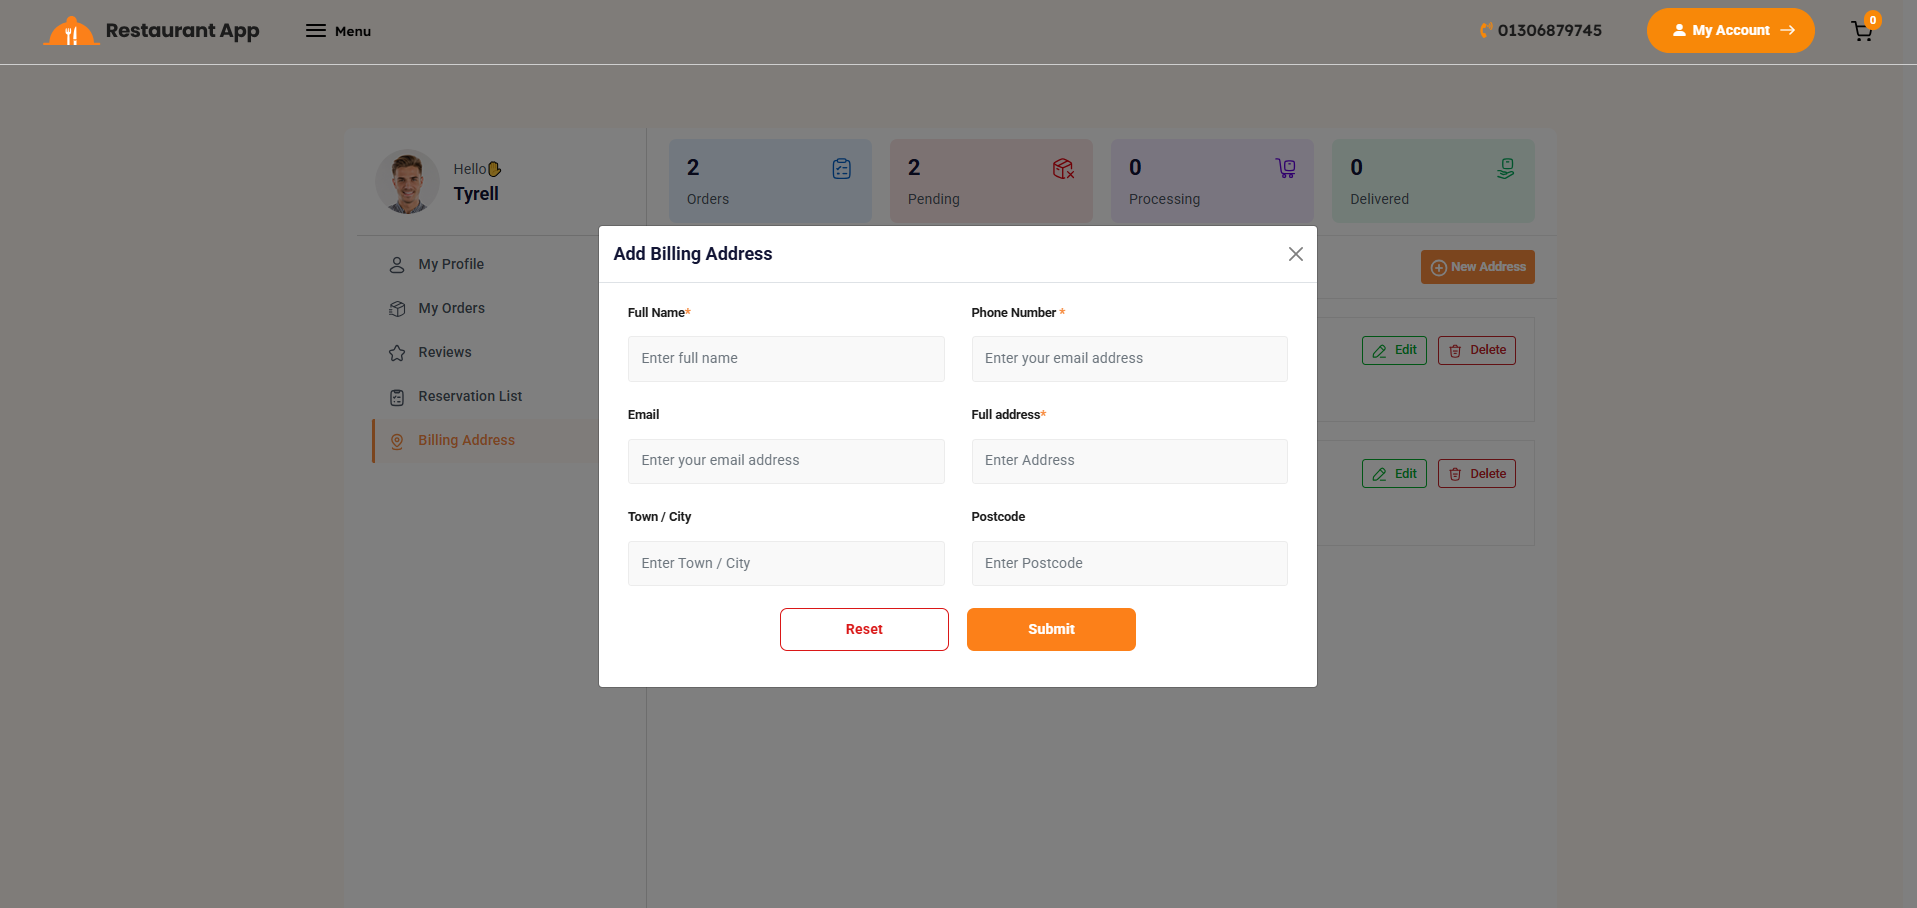Open the shopping cart icon
Viewport: 1917px width, 908px height.
1861,31
